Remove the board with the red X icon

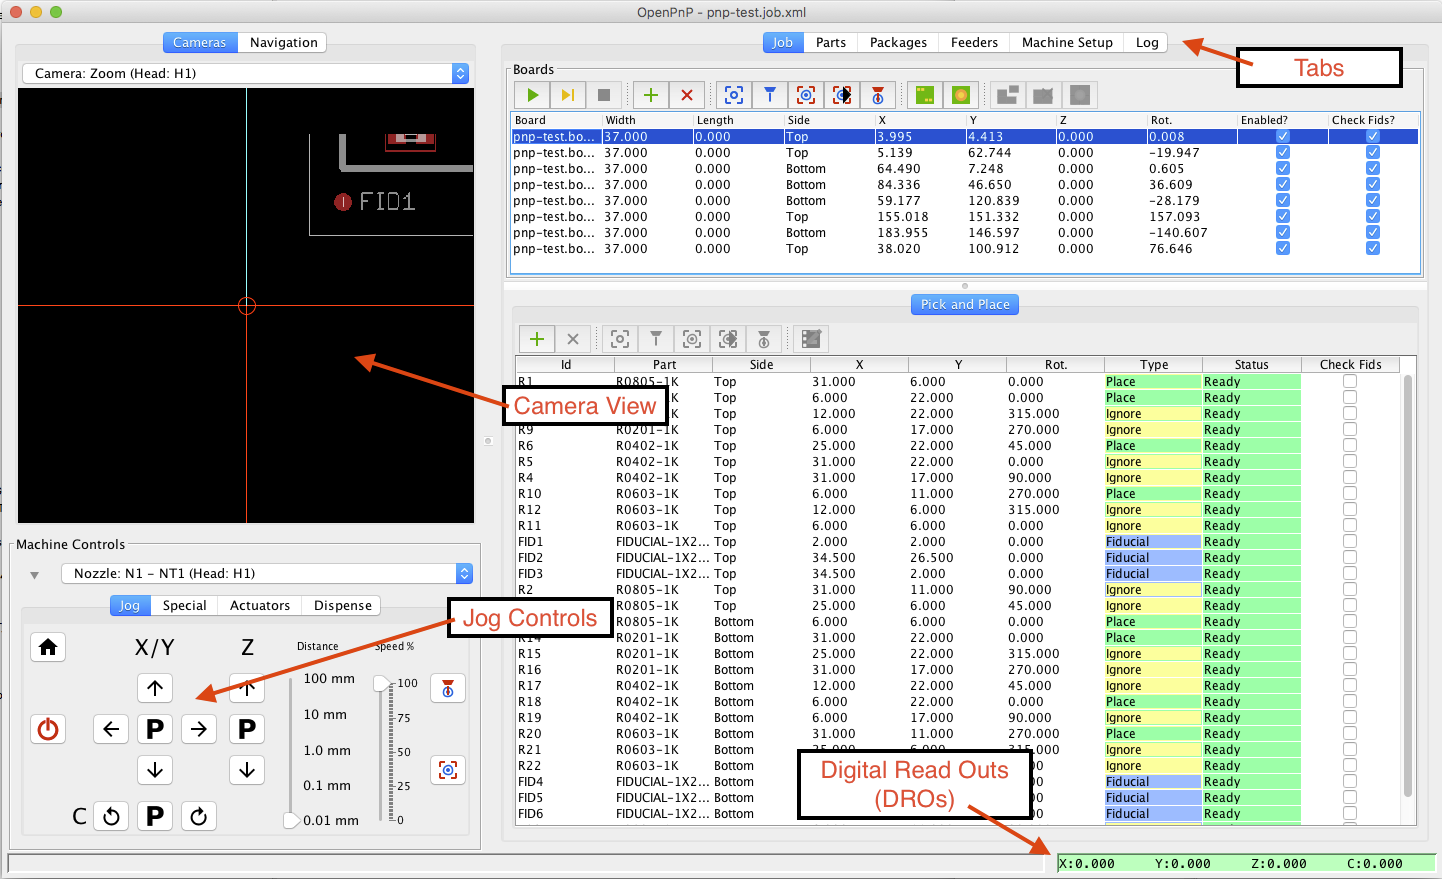[x=686, y=95]
